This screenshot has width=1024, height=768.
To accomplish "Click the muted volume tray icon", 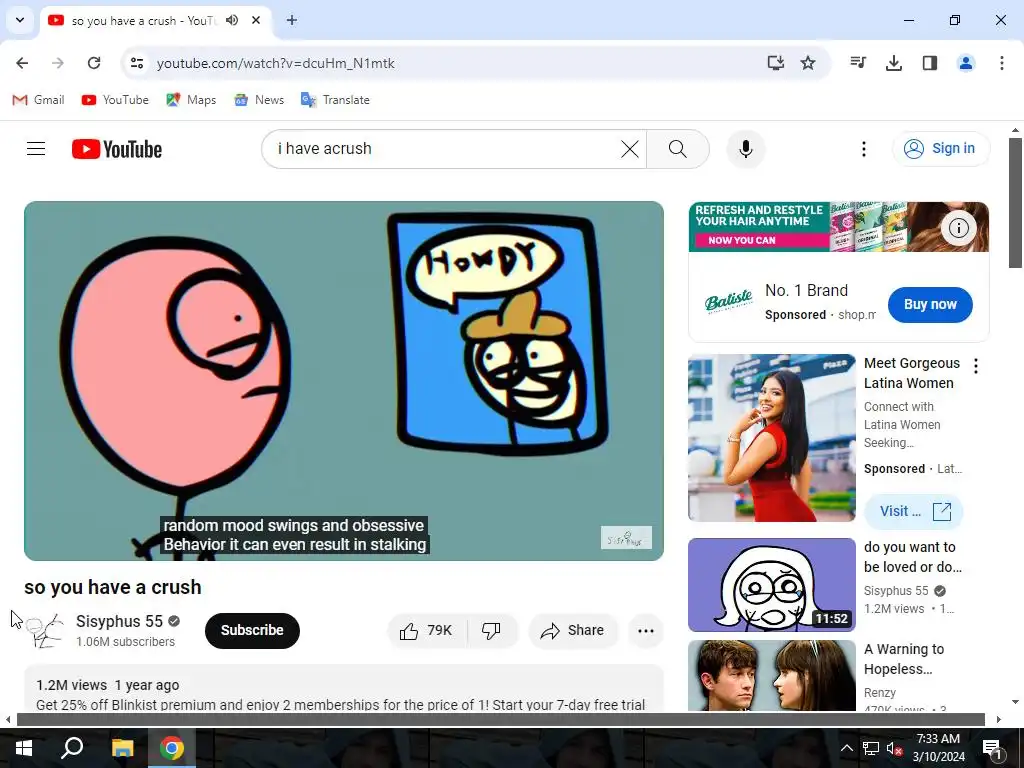I will click(894, 748).
